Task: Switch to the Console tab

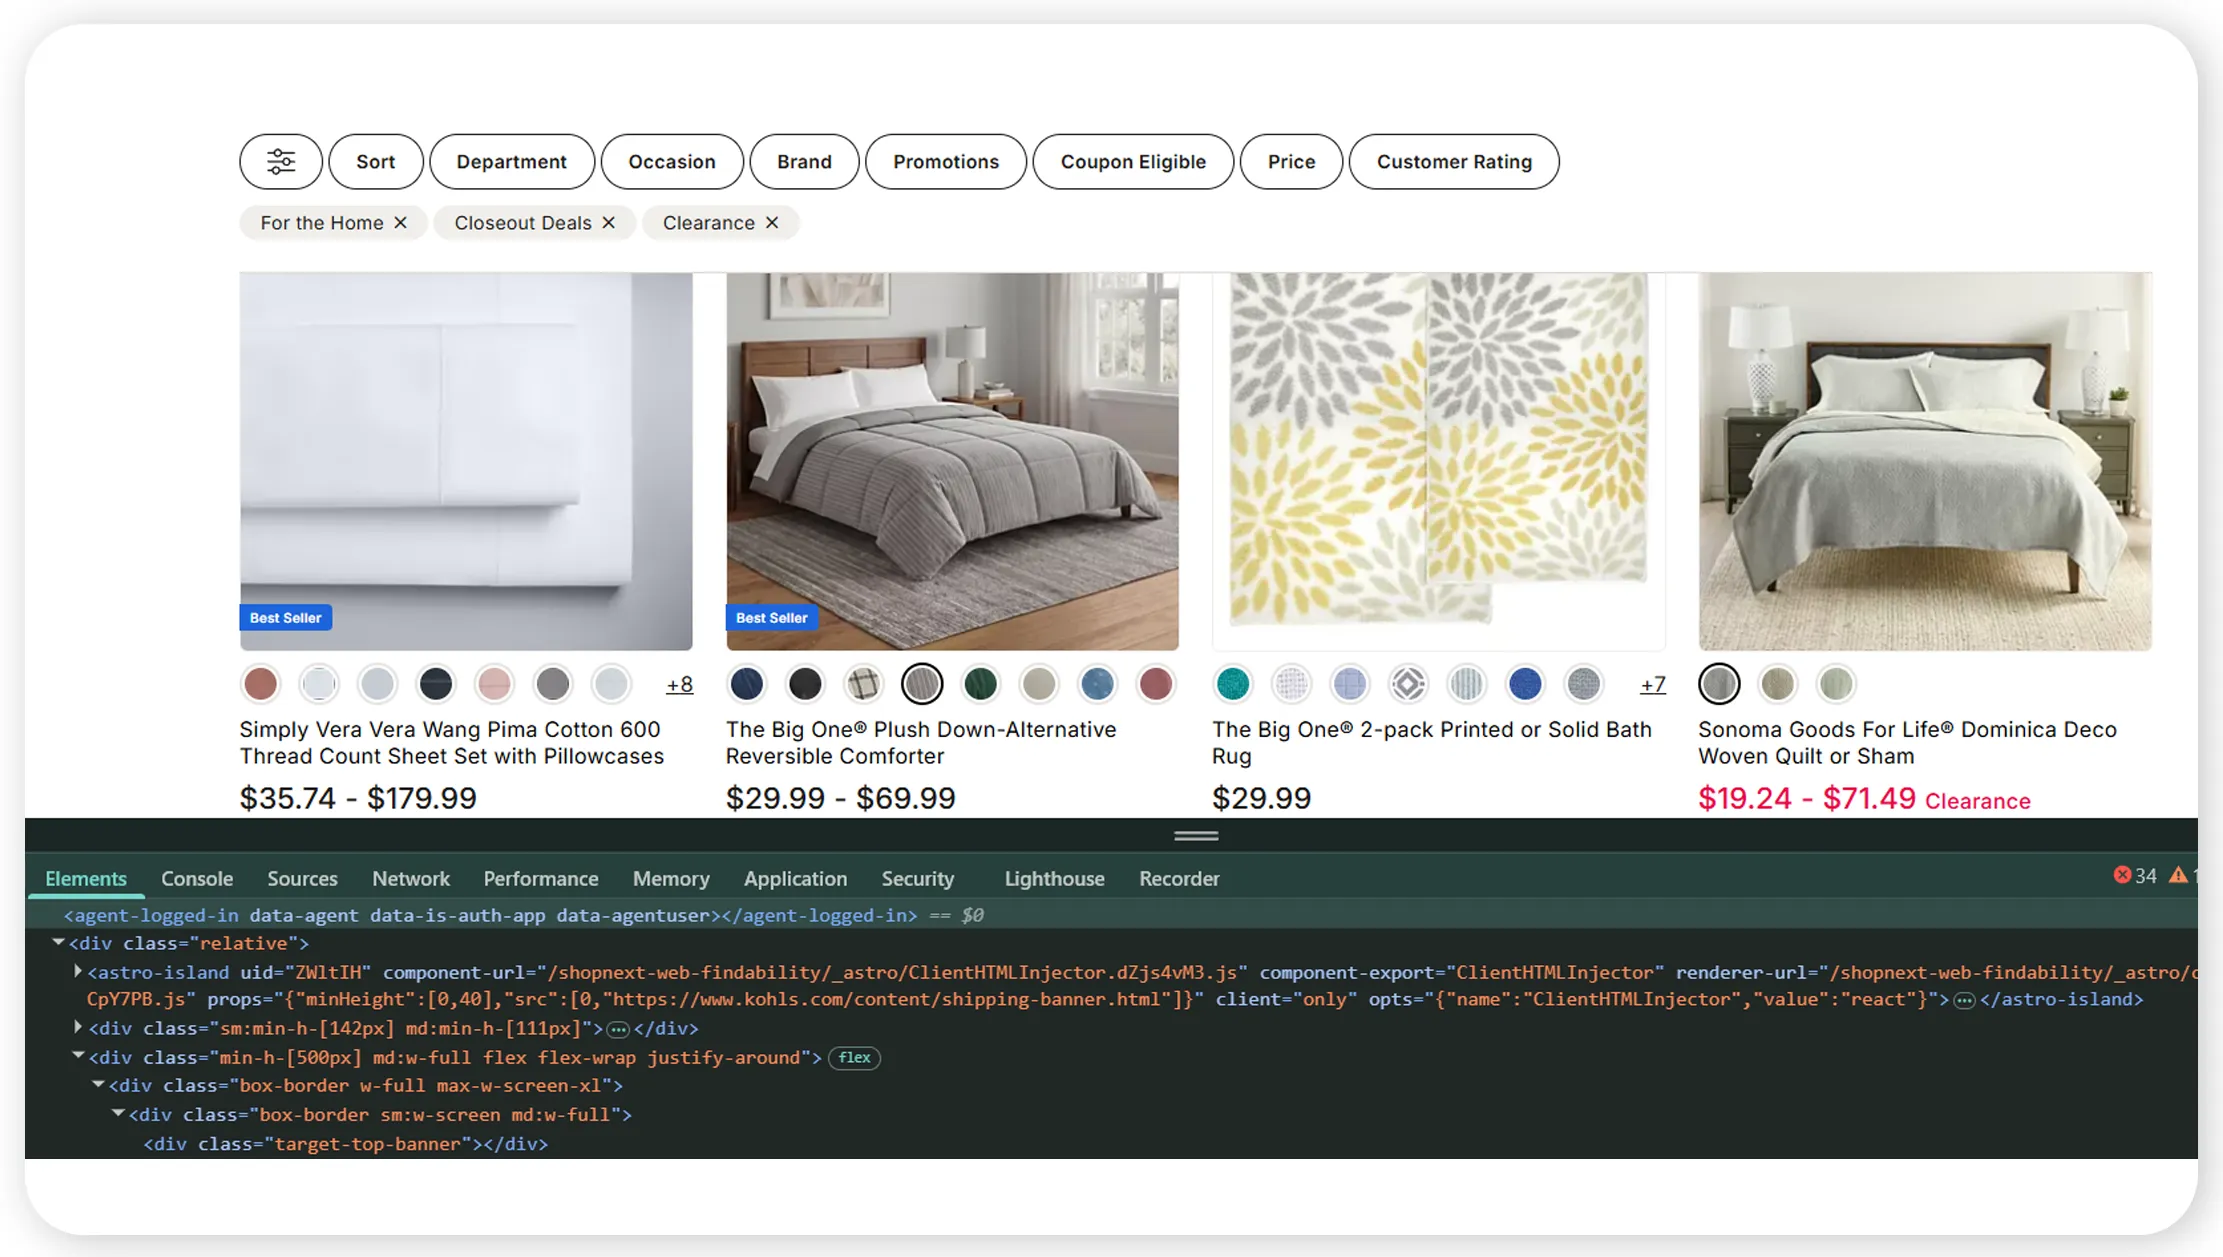Action: [197, 878]
